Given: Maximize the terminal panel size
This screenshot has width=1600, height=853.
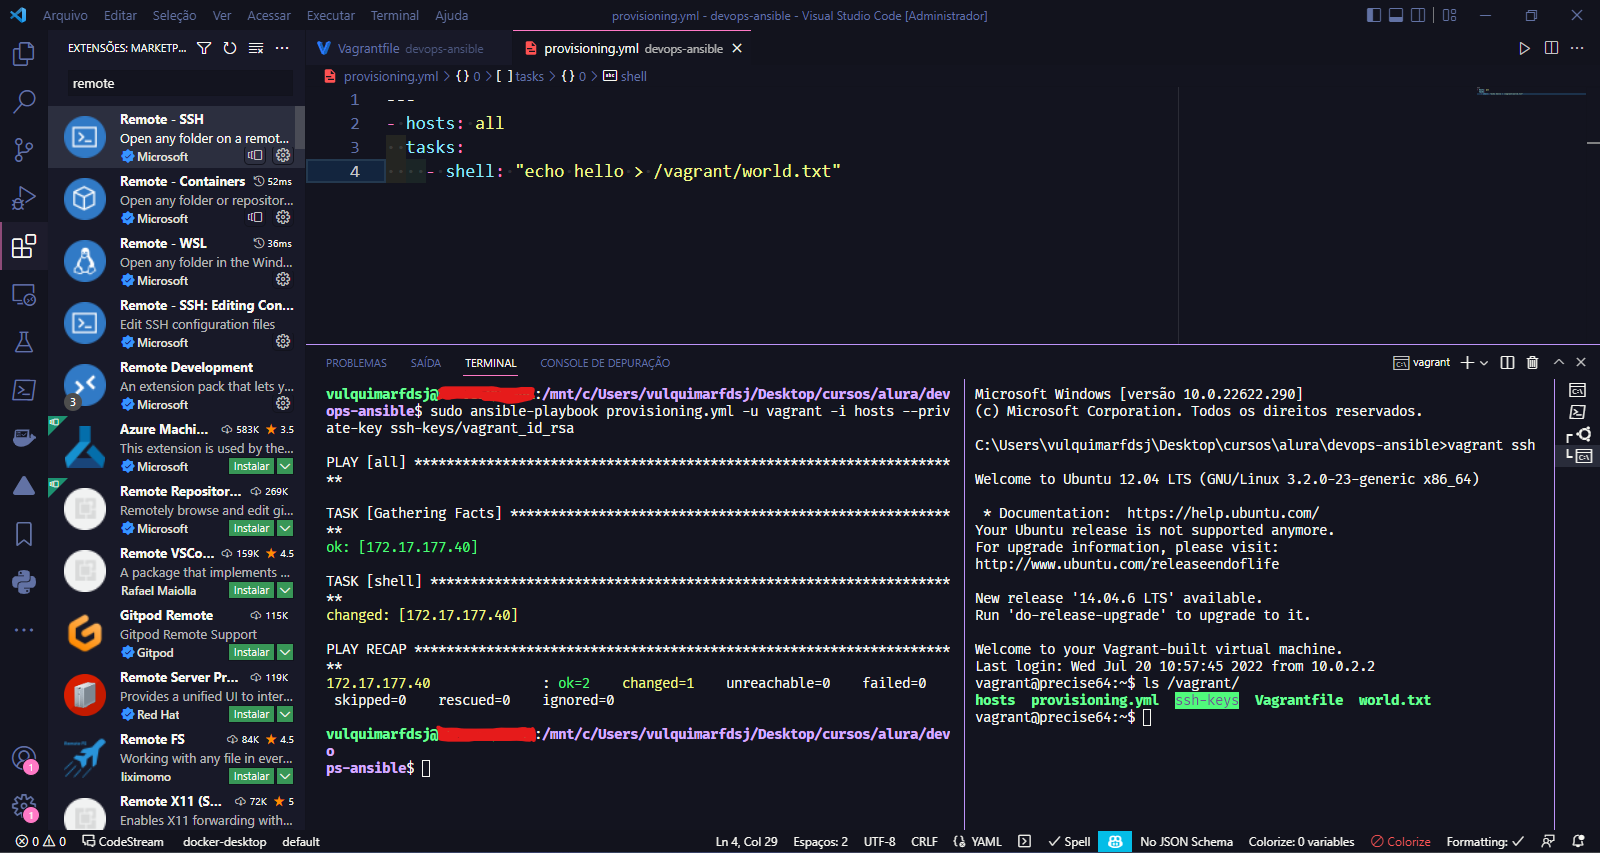Looking at the screenshot, I should (x=1558, y=362).
